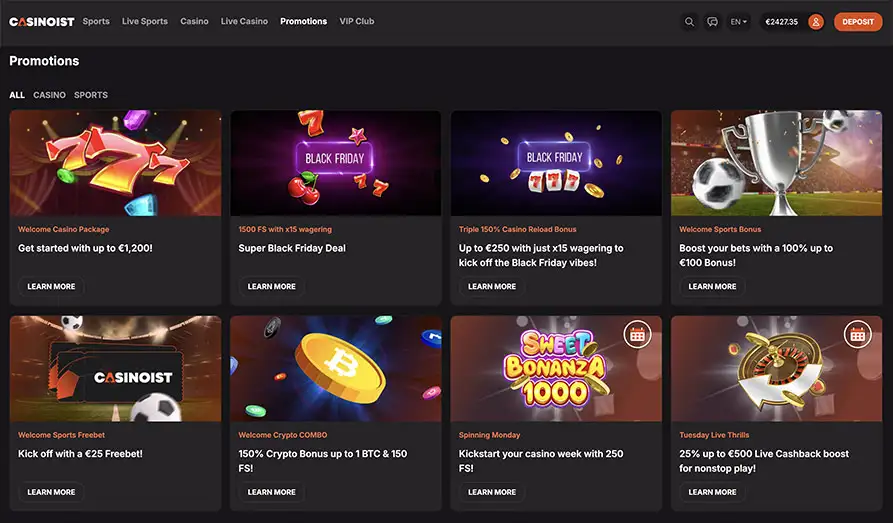893x523 pixels.
Task: Click the trophy and football banner image
Action: coord(776,163)
